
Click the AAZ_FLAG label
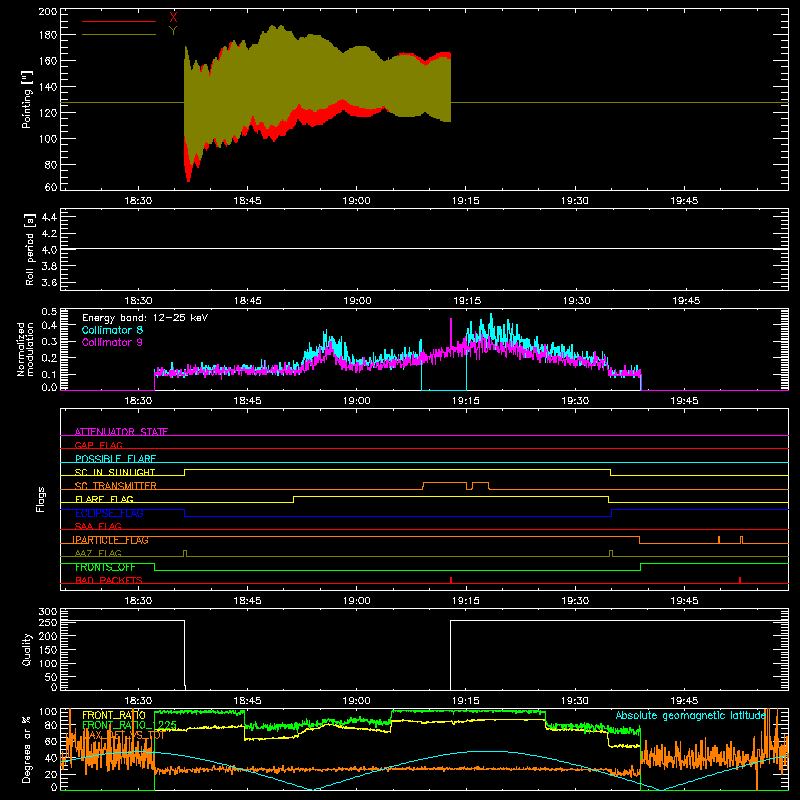(98, 553)
